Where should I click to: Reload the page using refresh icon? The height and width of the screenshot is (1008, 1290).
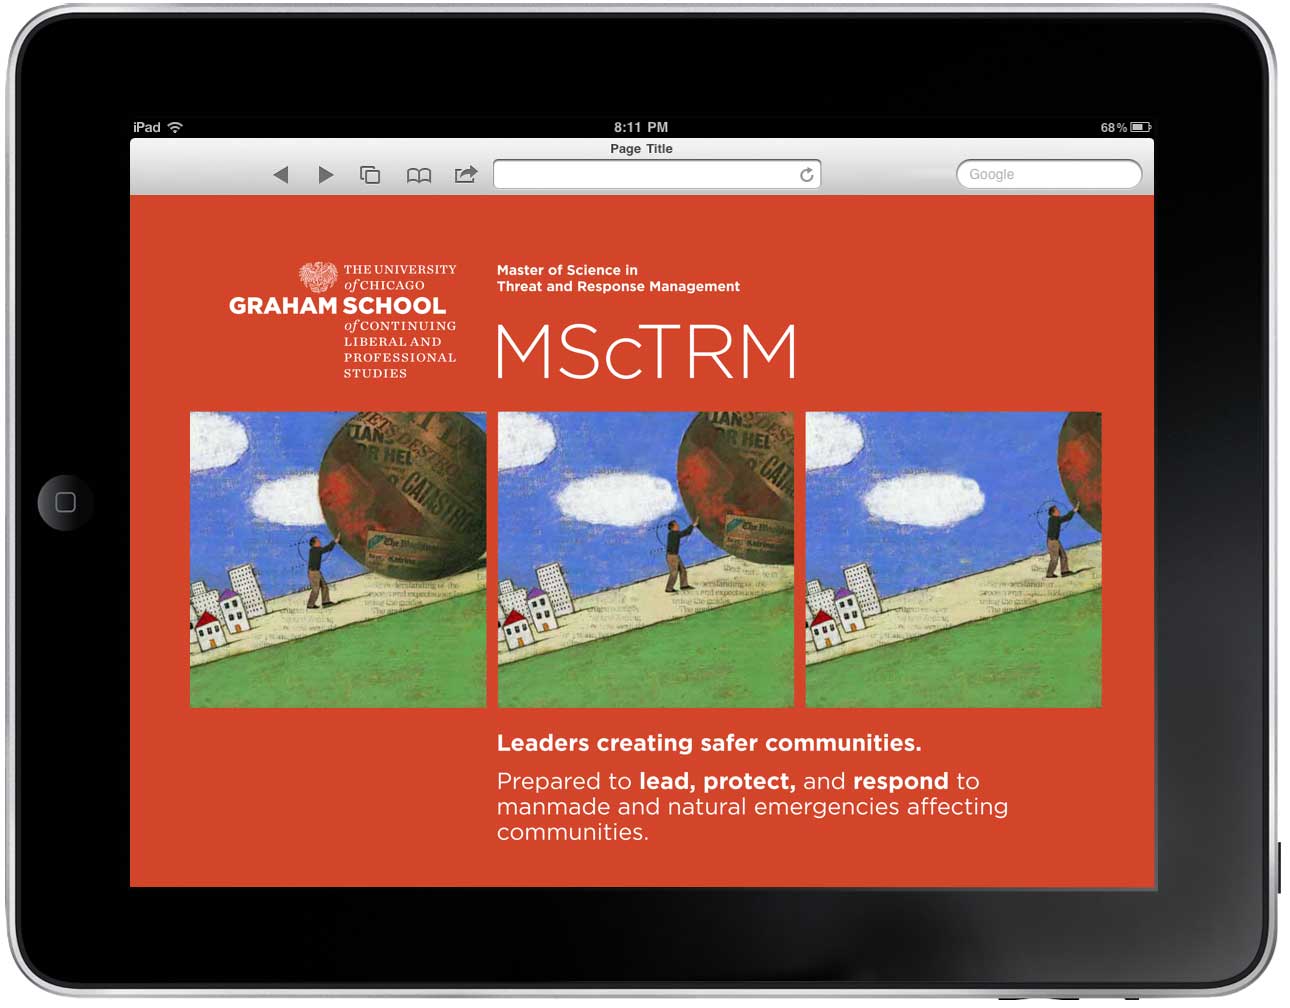click(806, 175)
